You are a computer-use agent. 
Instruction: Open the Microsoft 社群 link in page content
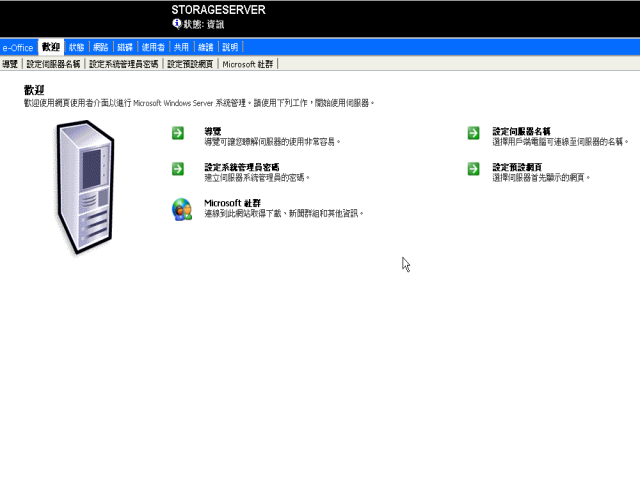[x=232, y=203]
